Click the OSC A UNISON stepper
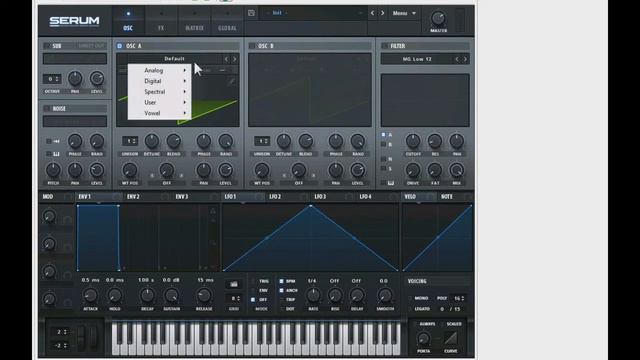Image resolution: width=640 pixels, height=360 pixels. tap(130, 141)
